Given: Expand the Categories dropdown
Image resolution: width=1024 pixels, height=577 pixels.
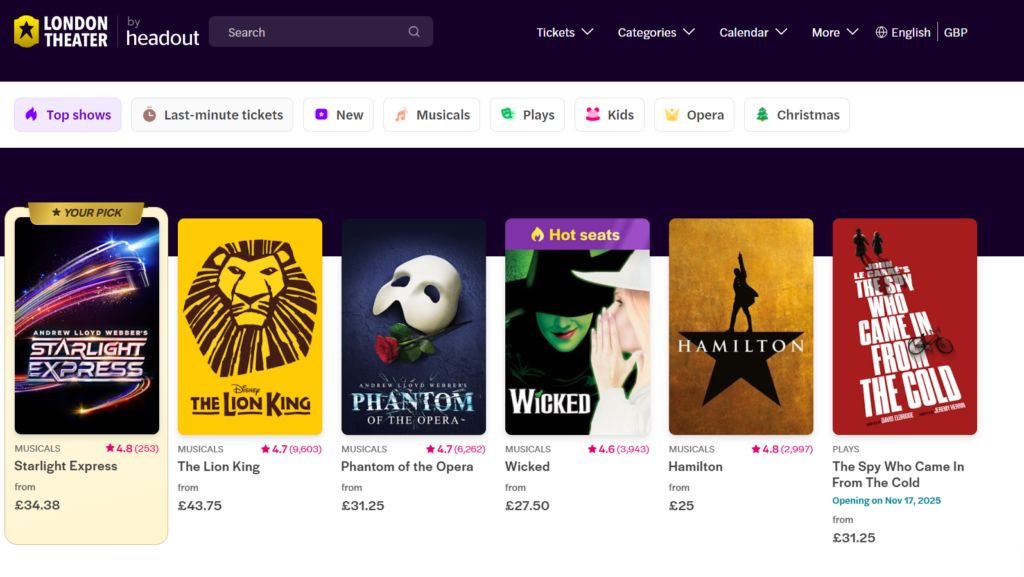Looking at the screenshot, I should (656, 33).
